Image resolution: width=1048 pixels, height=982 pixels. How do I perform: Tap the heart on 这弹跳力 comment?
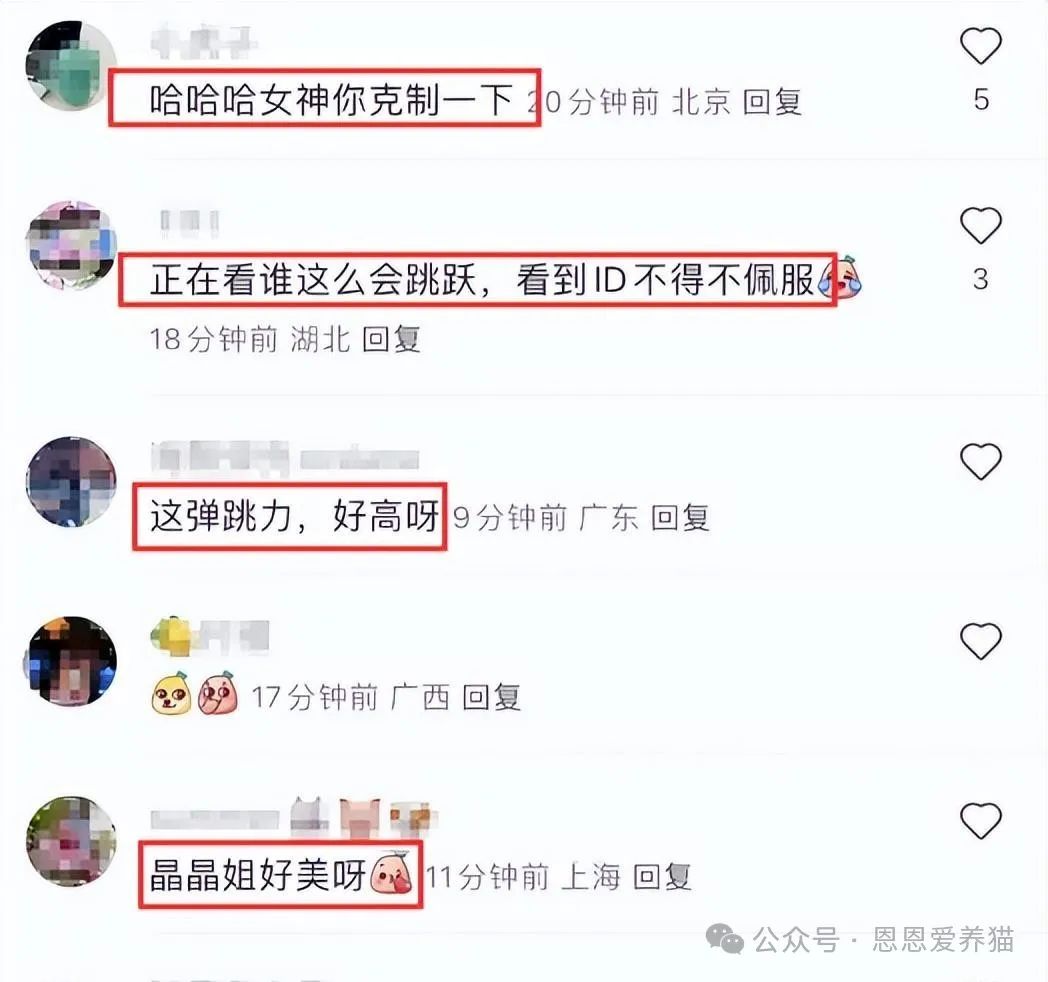tap(980, 461)
